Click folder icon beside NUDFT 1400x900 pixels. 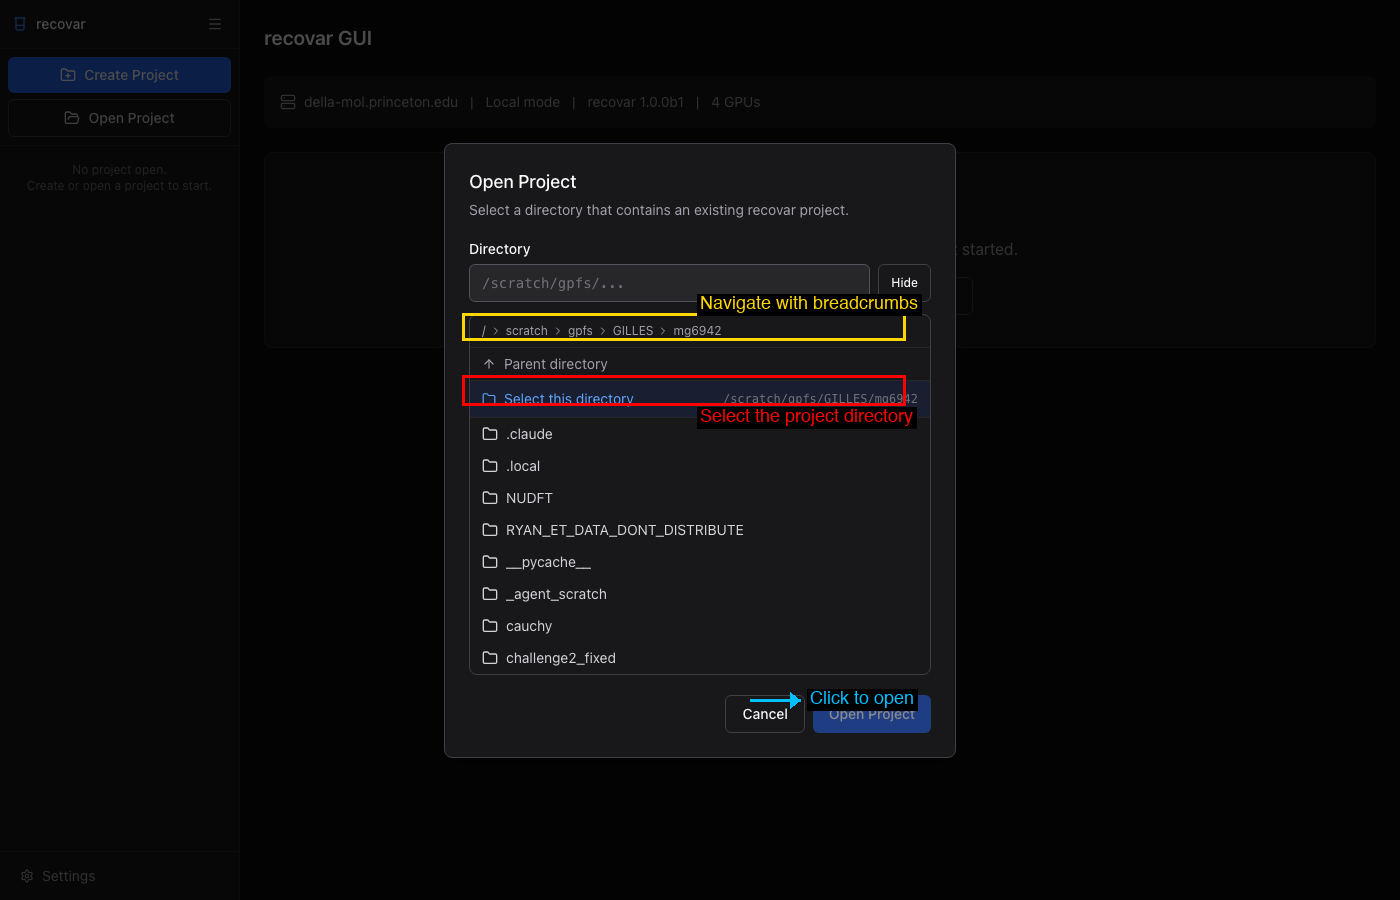coord(490,498)
